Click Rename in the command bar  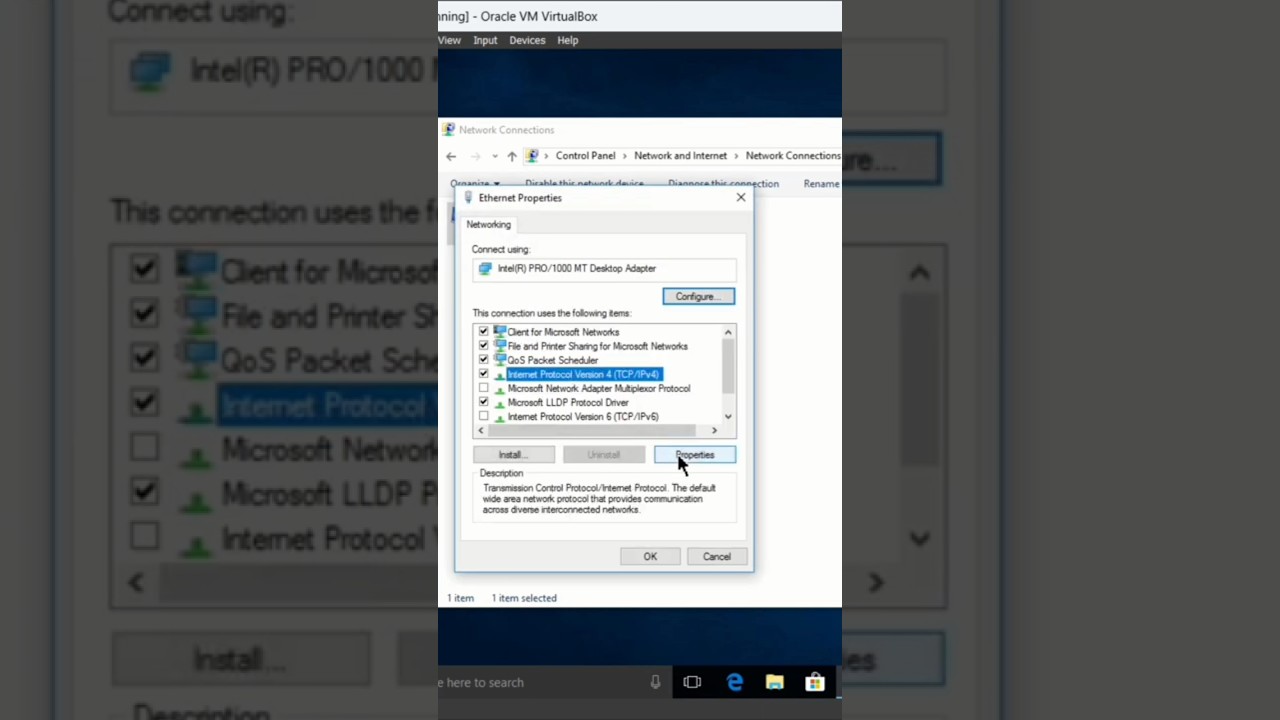(821, 184)
